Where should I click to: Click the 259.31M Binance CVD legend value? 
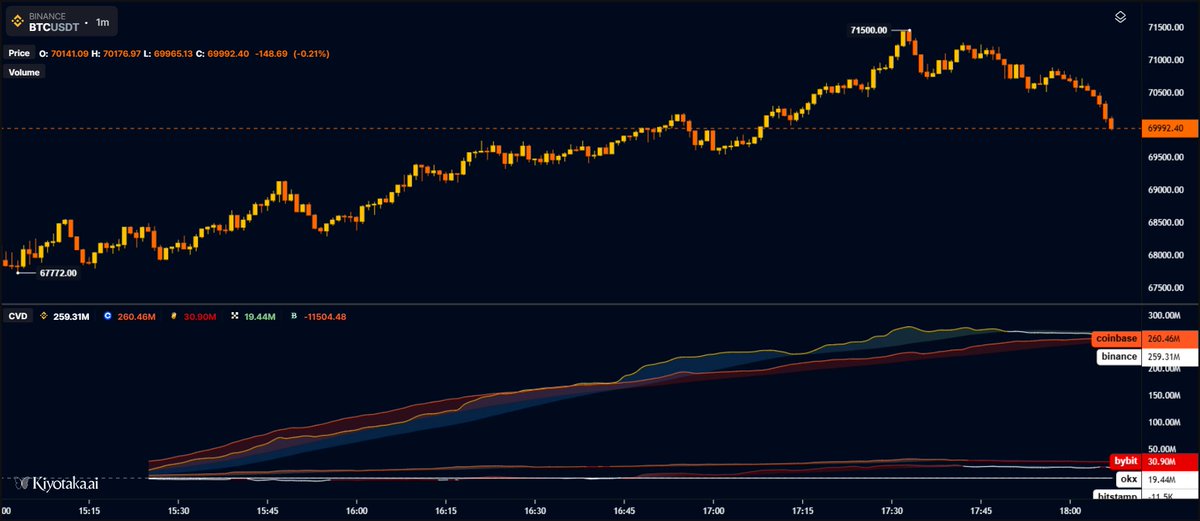click(72, 316)
